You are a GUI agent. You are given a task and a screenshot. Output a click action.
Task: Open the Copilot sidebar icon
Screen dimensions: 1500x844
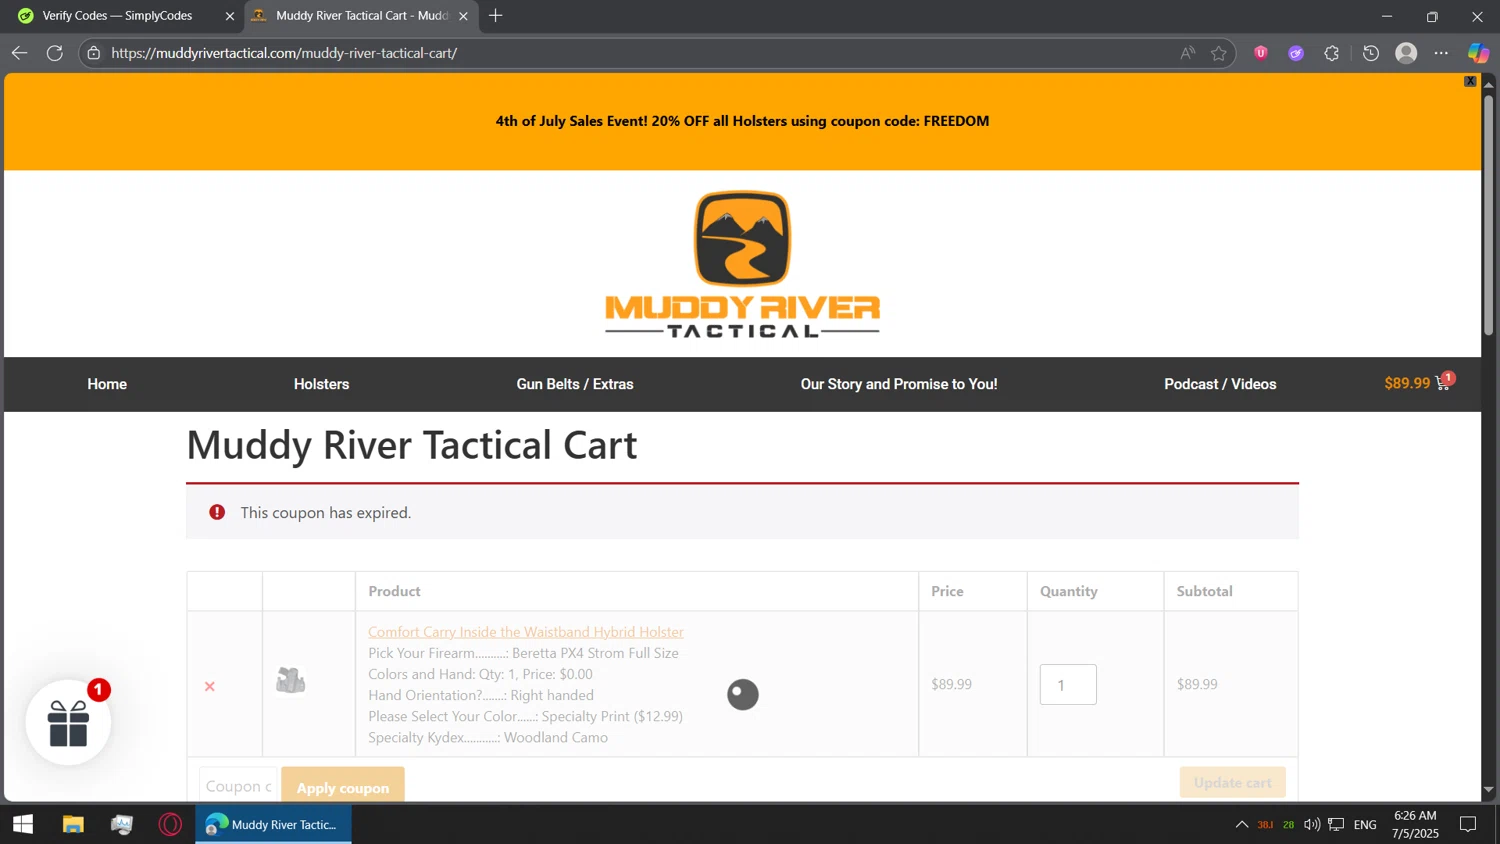[x=1478, y=53]
